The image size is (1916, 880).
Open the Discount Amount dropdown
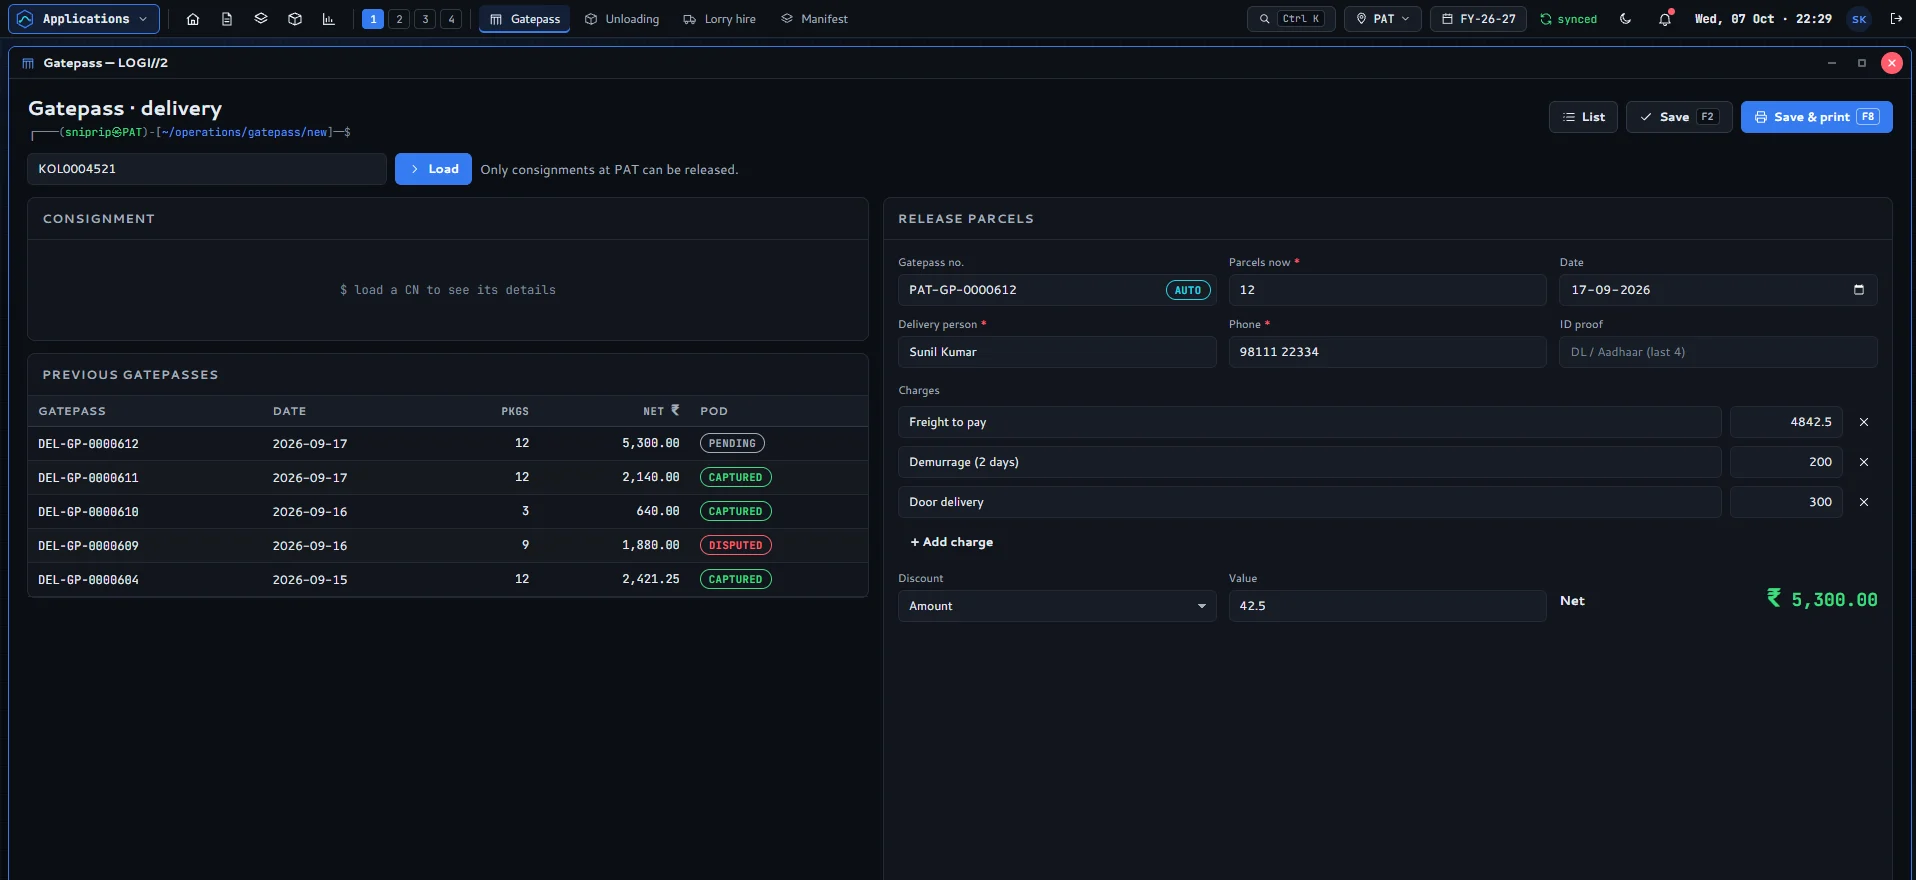[x=1057, y=606]
